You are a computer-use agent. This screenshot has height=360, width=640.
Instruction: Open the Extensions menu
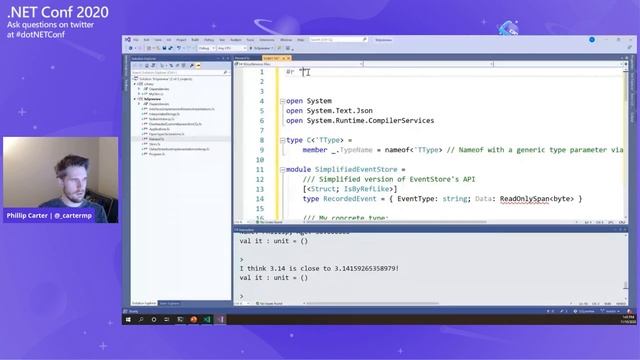tap(267, 40)
